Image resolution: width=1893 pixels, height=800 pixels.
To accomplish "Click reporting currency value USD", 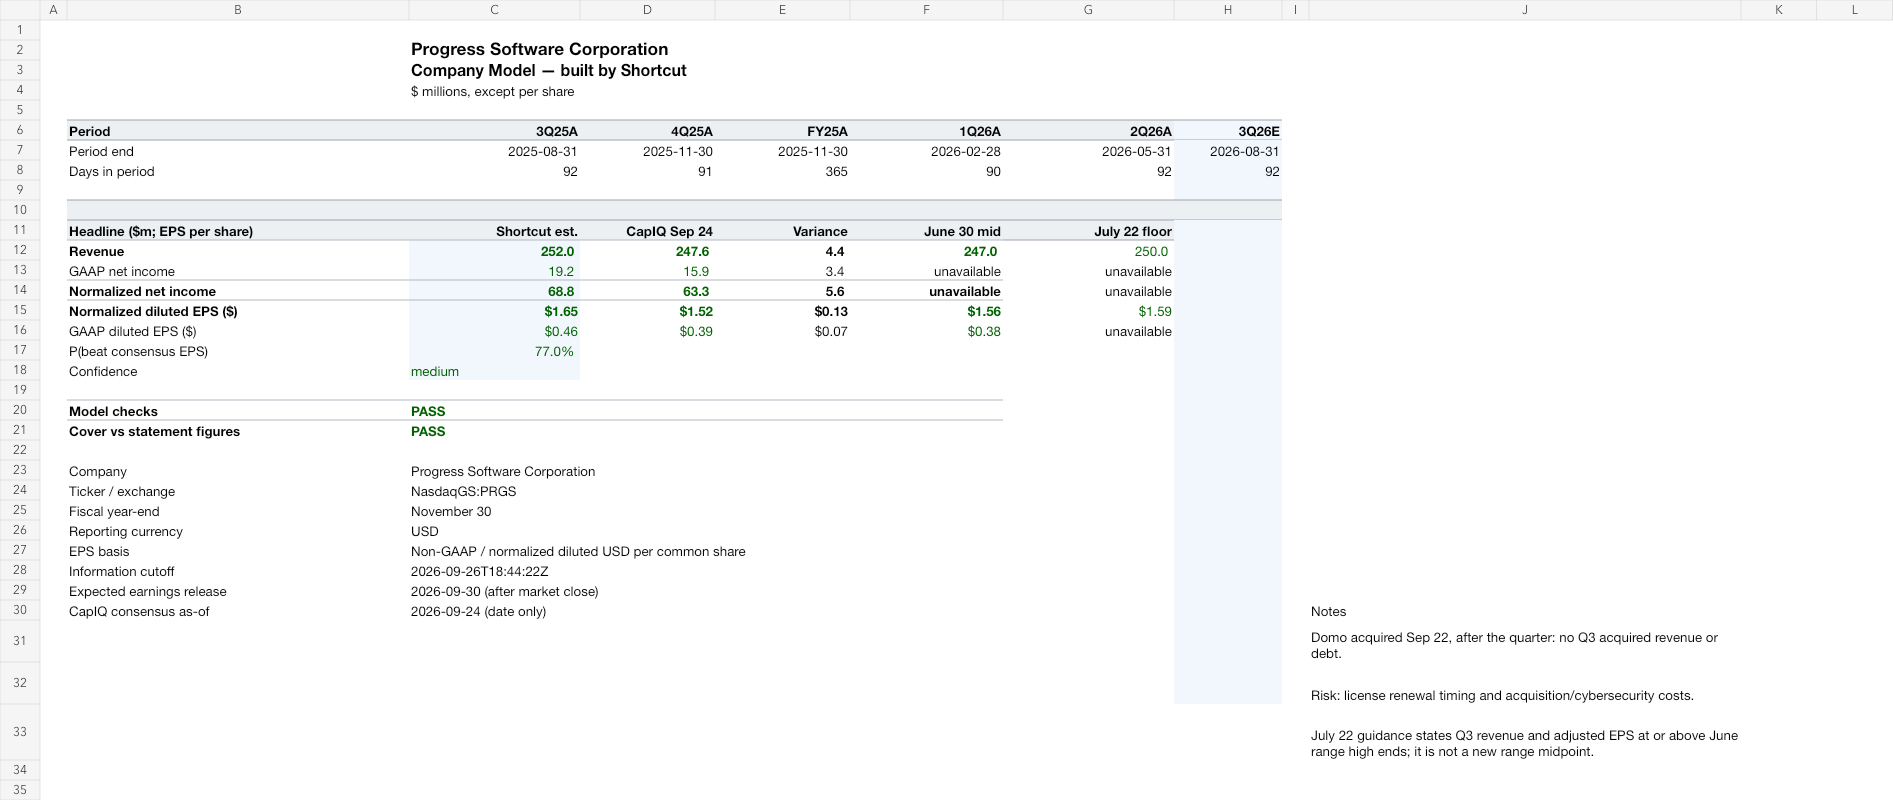I will pos(425,531).
